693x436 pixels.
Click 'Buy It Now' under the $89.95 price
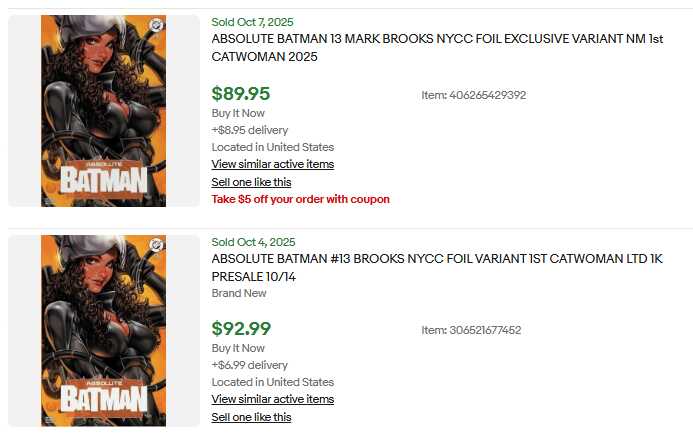tap(238, 113)
